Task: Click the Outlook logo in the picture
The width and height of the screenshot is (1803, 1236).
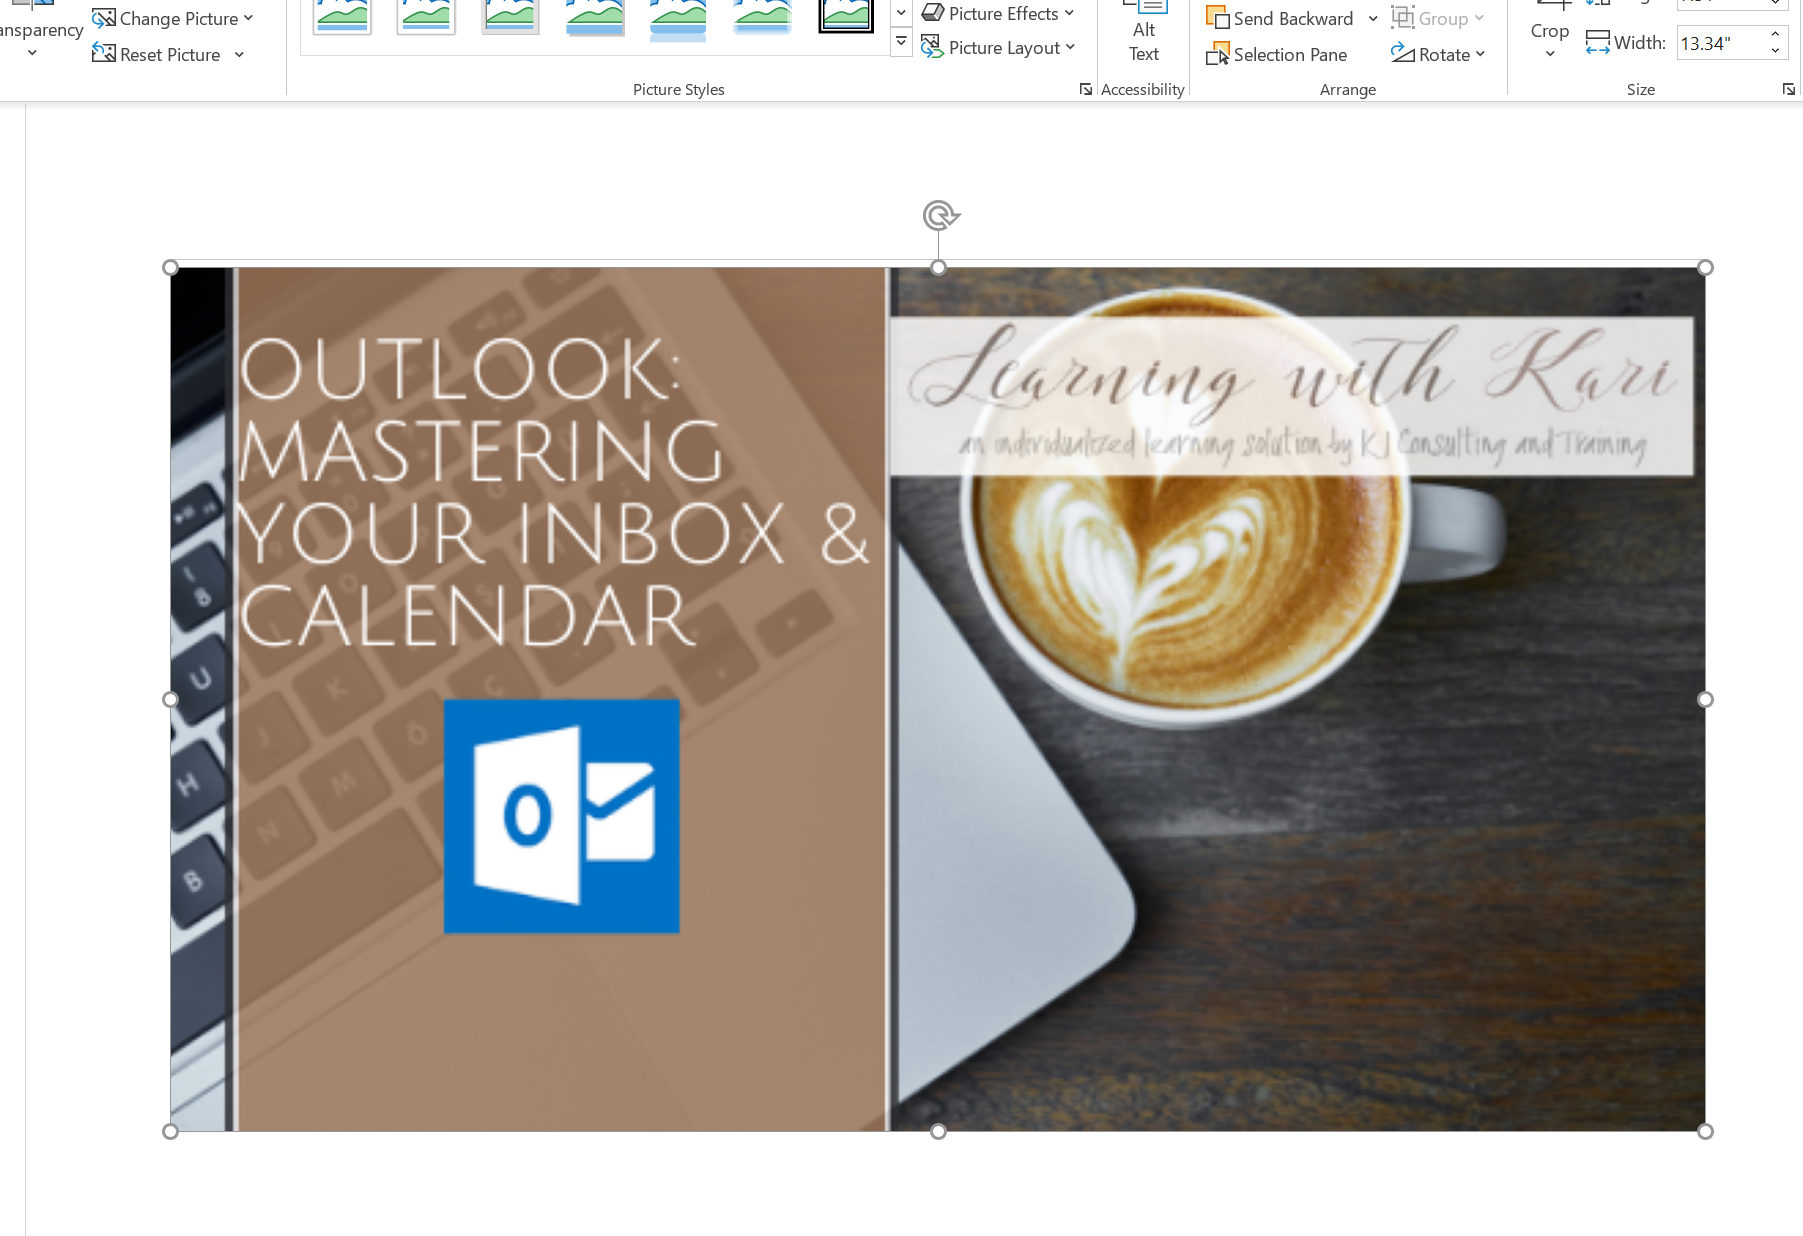Action: click(562, 816)
